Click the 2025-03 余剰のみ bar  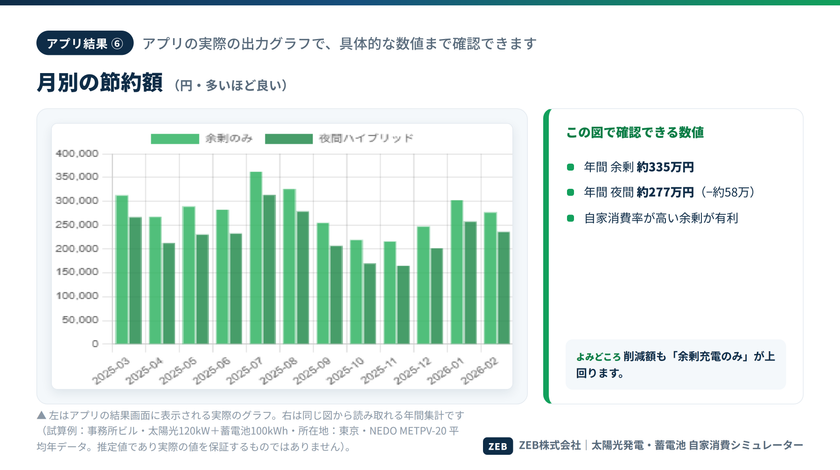122,270
